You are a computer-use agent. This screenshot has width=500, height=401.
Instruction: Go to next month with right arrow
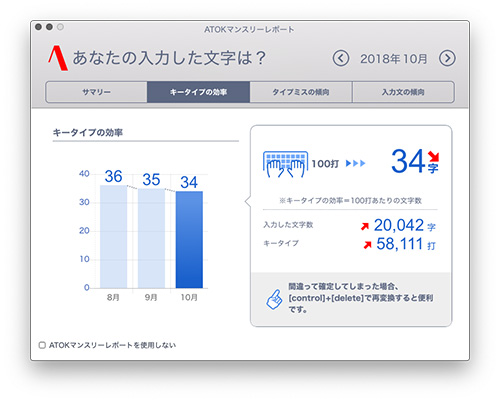point(447,58)
